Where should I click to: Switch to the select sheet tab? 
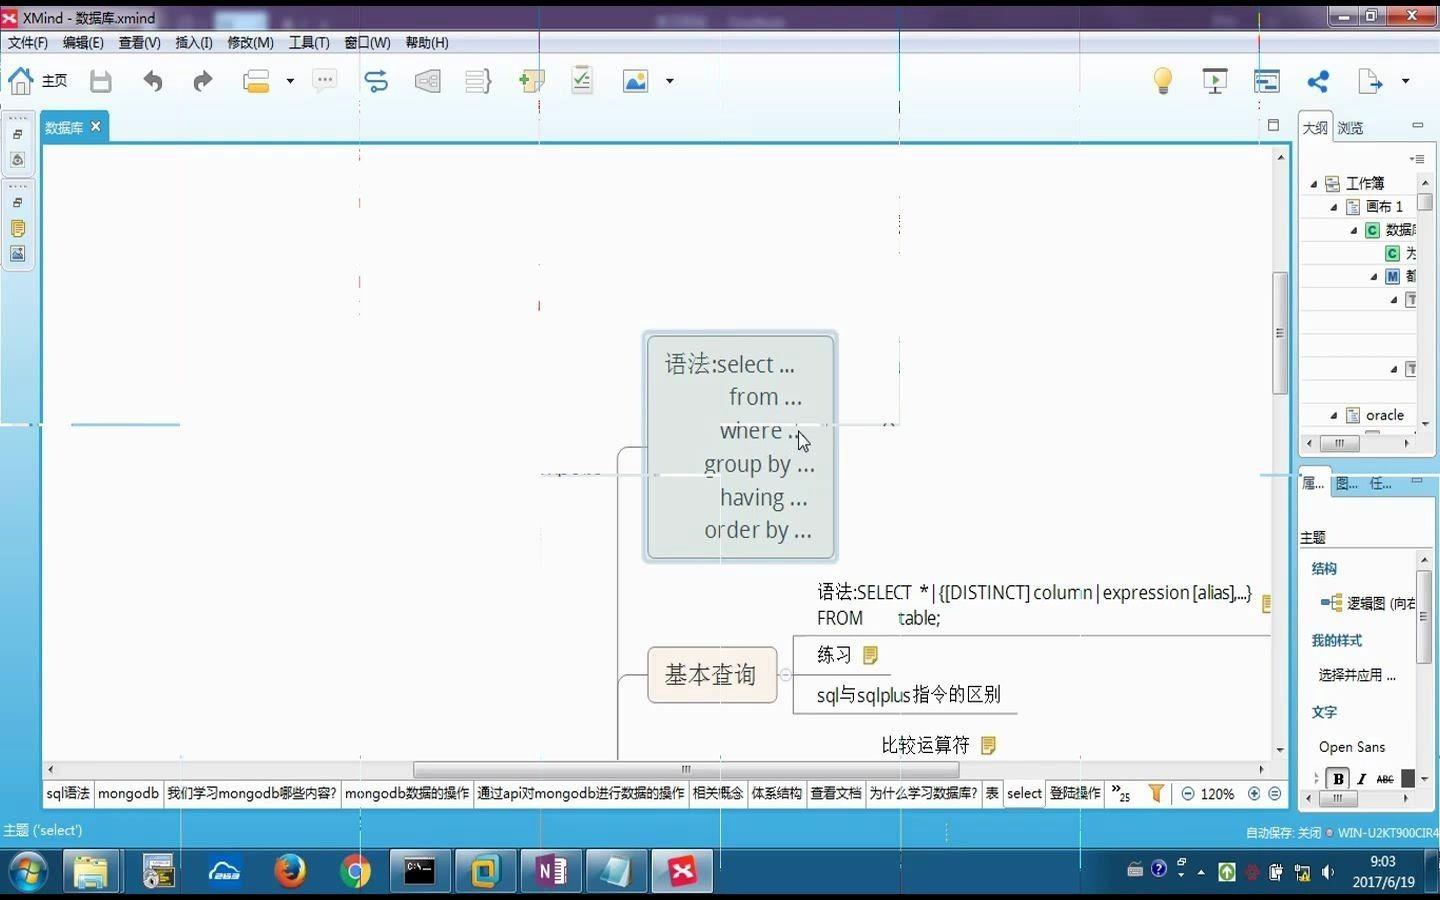tap(1023, 793)
